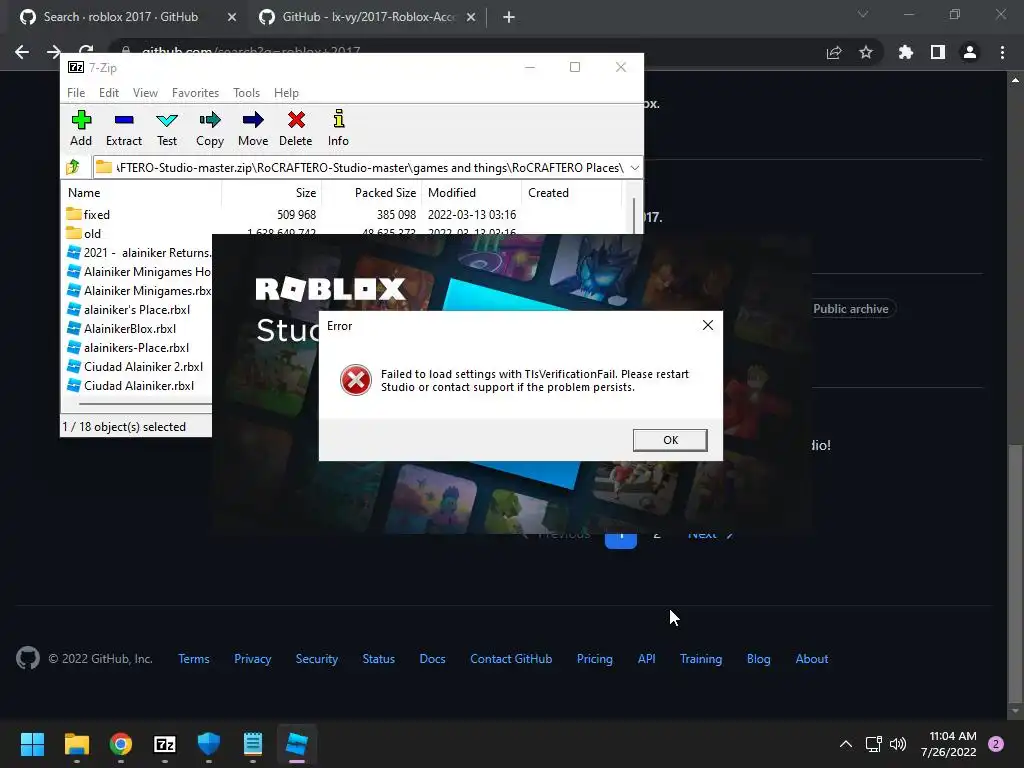Click GitHub octocat logo in footer
This screenshot has height=768, width=1024.
coord(28,658)
